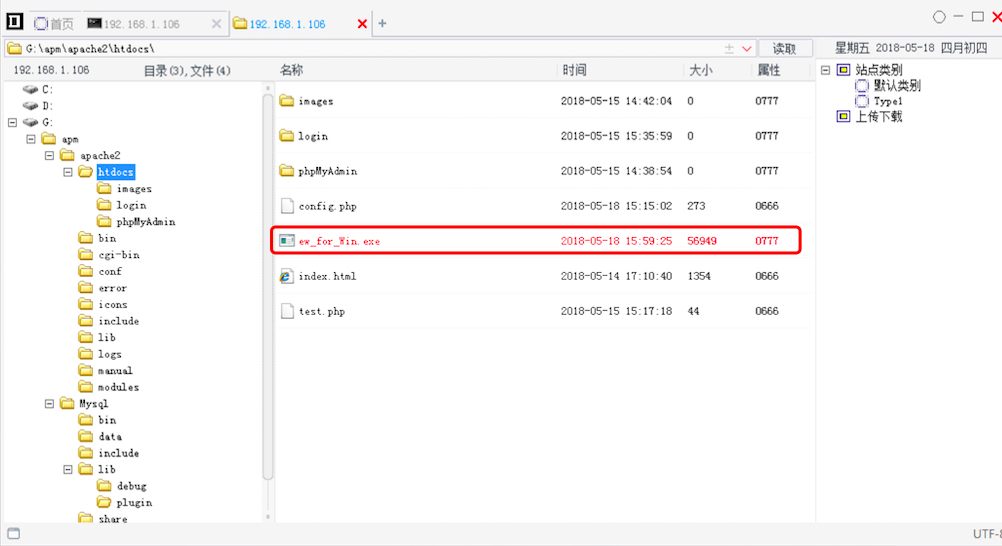Collapse the apm folder node
1002x546 pixels.
[x=31, y=139]
